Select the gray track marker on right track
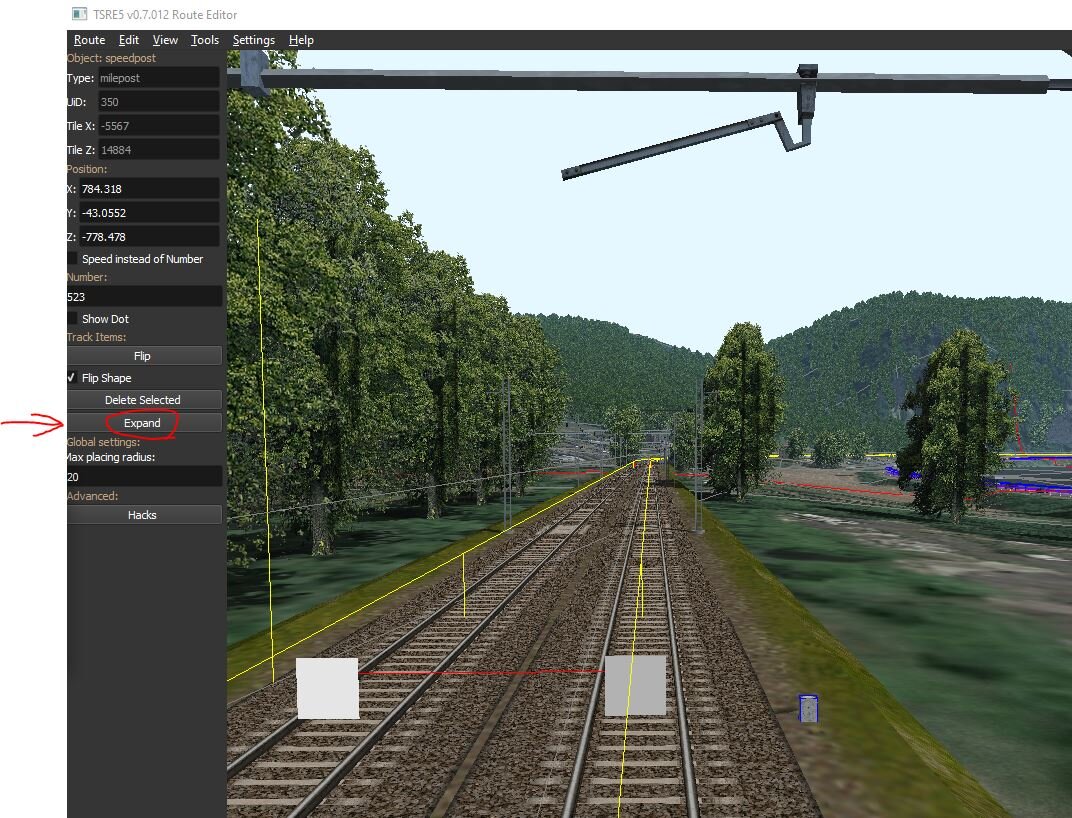The width and height of the screenshot is (1072, 818). [x=635, y=685]
